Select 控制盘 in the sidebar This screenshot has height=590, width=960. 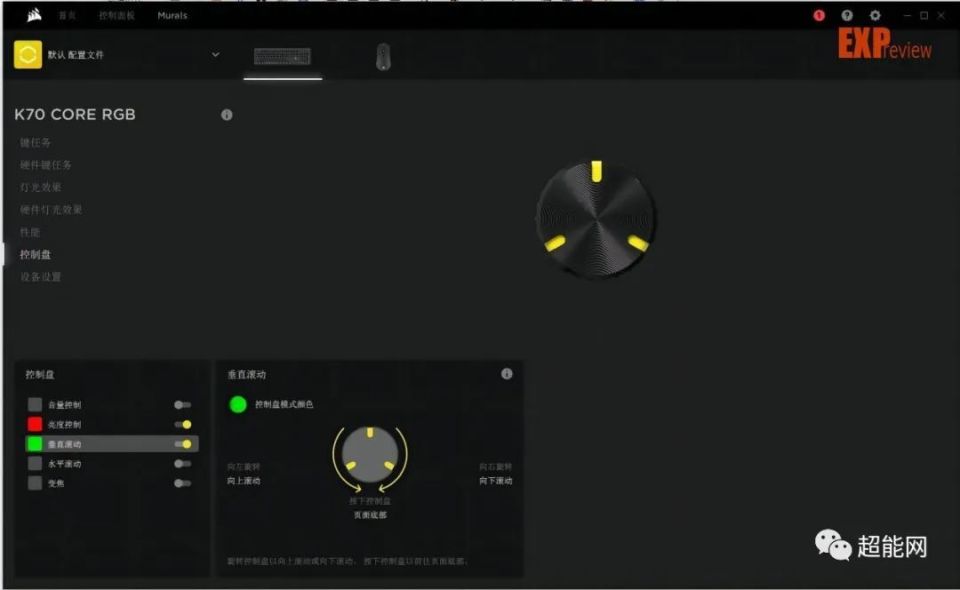36,254
